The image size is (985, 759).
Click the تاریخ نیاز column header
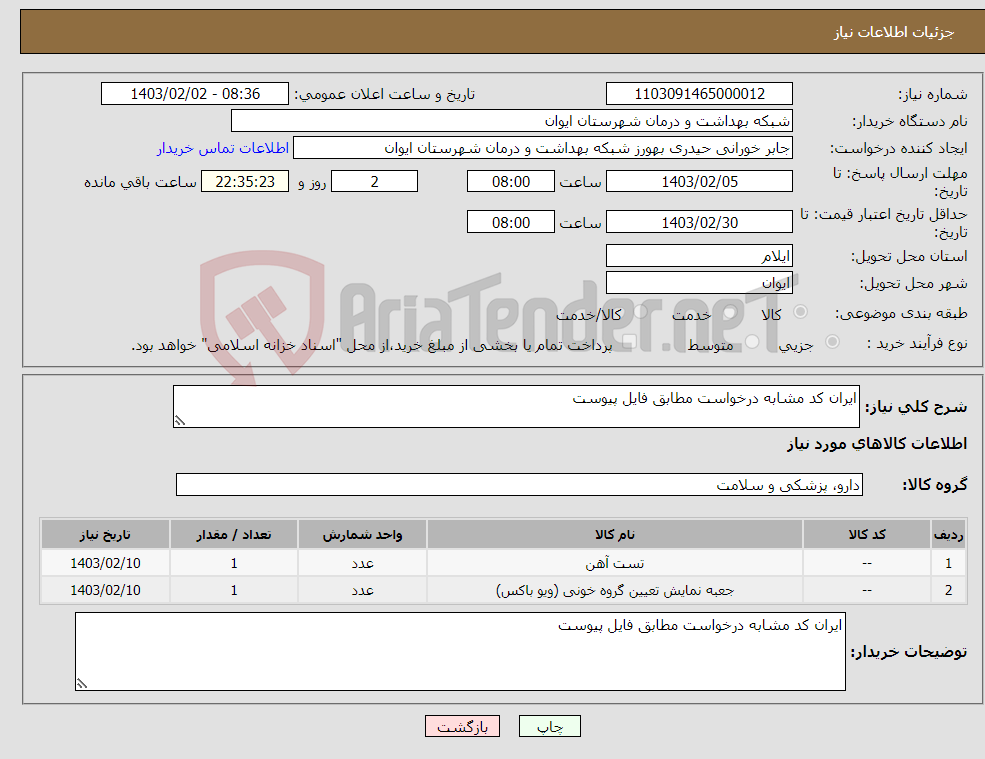click(106, 534)
